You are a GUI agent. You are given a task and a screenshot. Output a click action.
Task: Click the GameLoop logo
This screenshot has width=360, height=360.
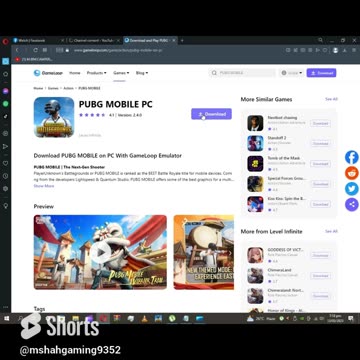click(48, 73)
